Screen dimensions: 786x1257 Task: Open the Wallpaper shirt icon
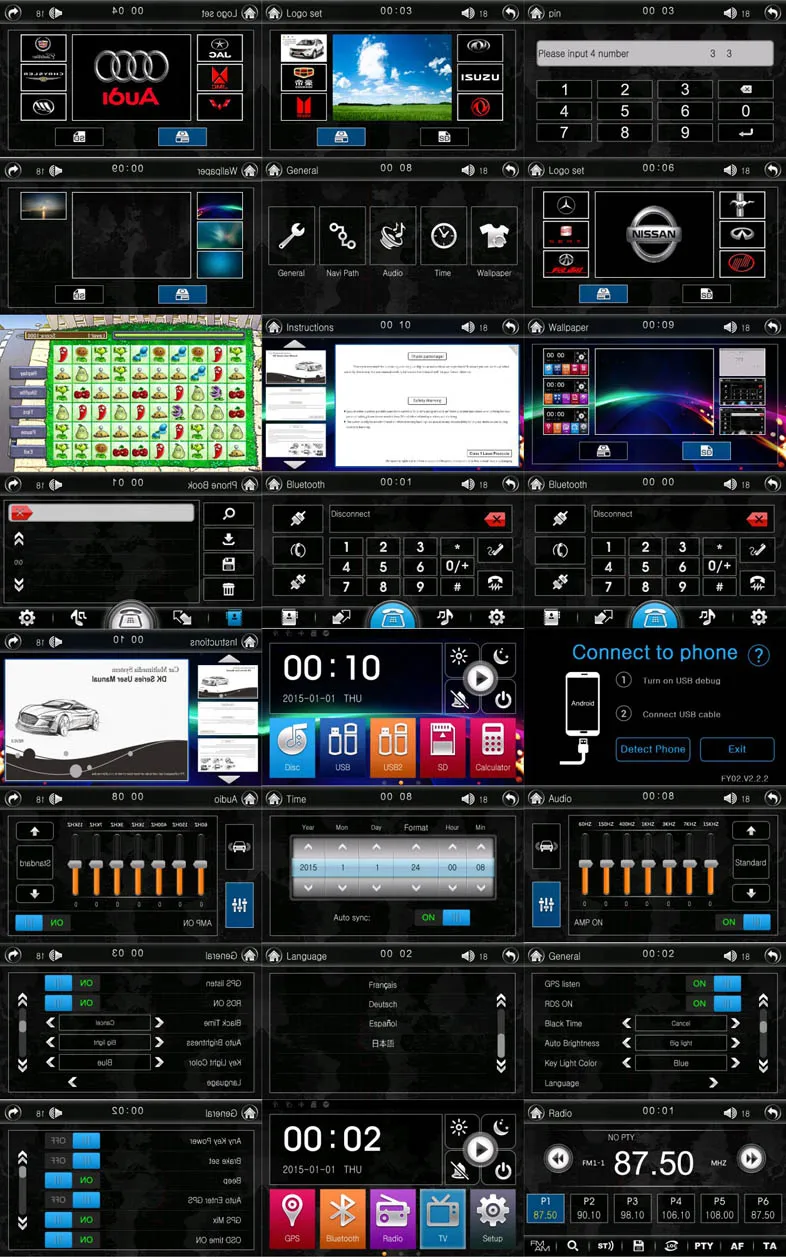tap(493, 237)
